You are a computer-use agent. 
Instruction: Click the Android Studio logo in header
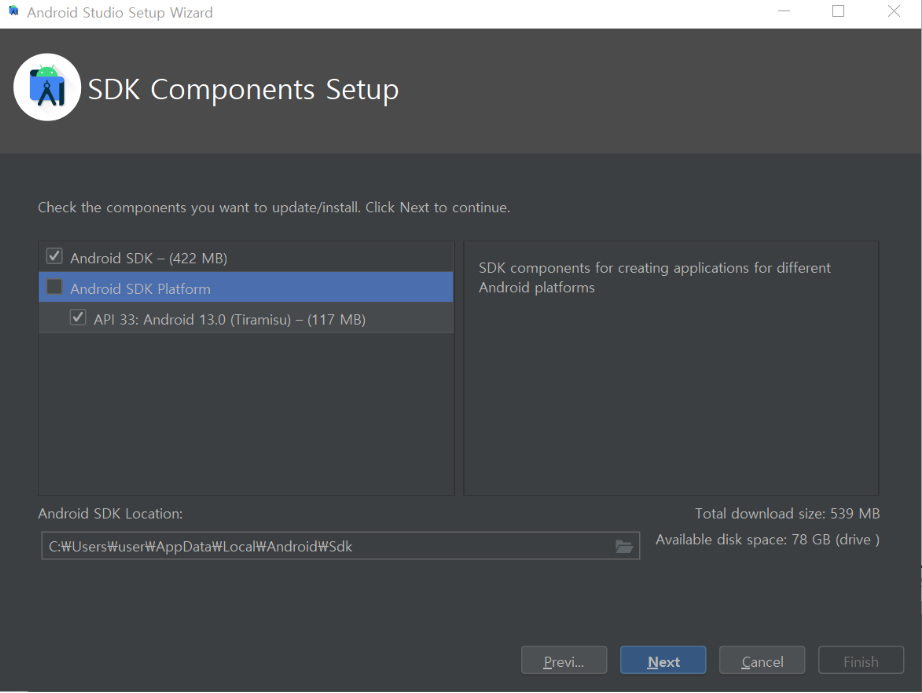click(x=47, y=88)
